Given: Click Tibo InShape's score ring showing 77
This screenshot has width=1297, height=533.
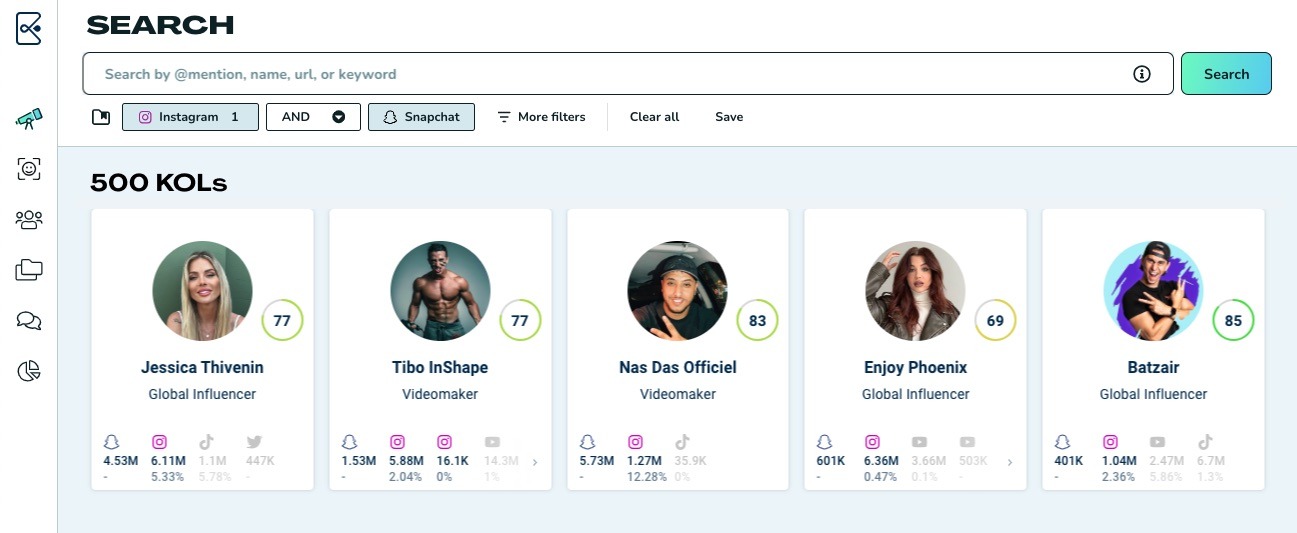Looking at the screenshot, I should [520, 320].
